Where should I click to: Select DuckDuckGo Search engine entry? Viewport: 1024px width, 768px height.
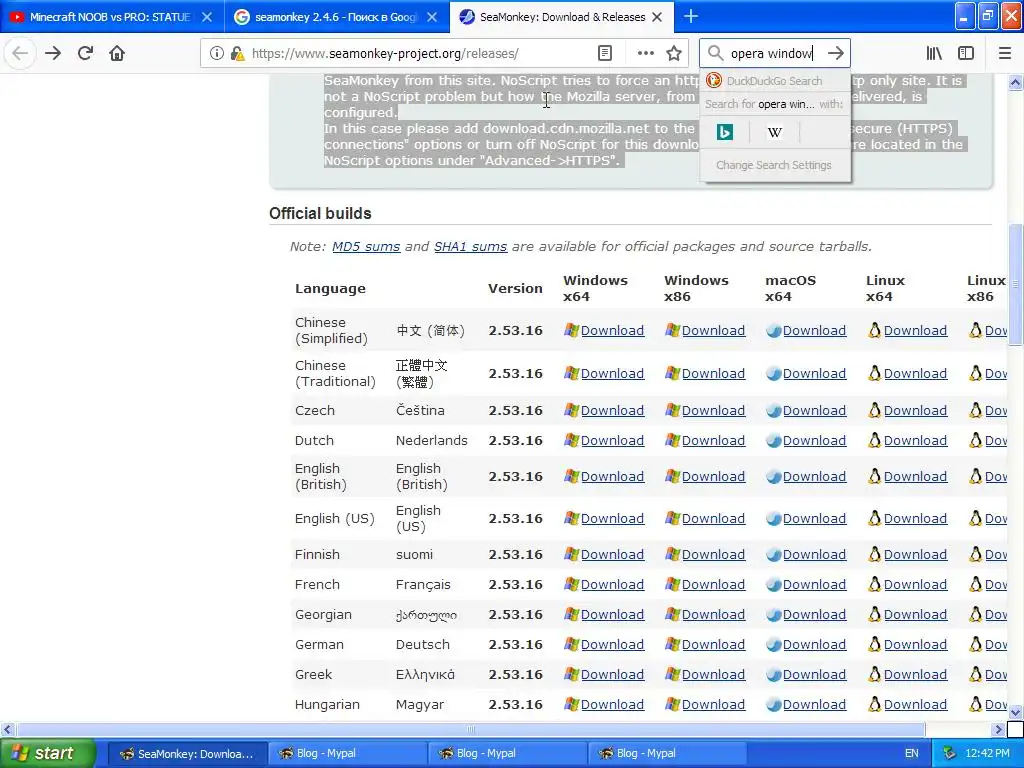pyautogui.click(x=775, y=81)
